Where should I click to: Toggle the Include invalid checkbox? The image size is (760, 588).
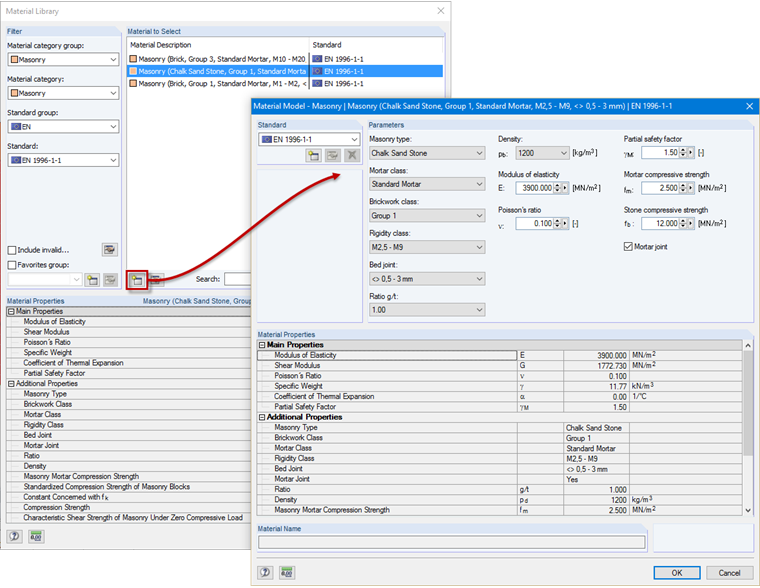click(x=12, y=250)
